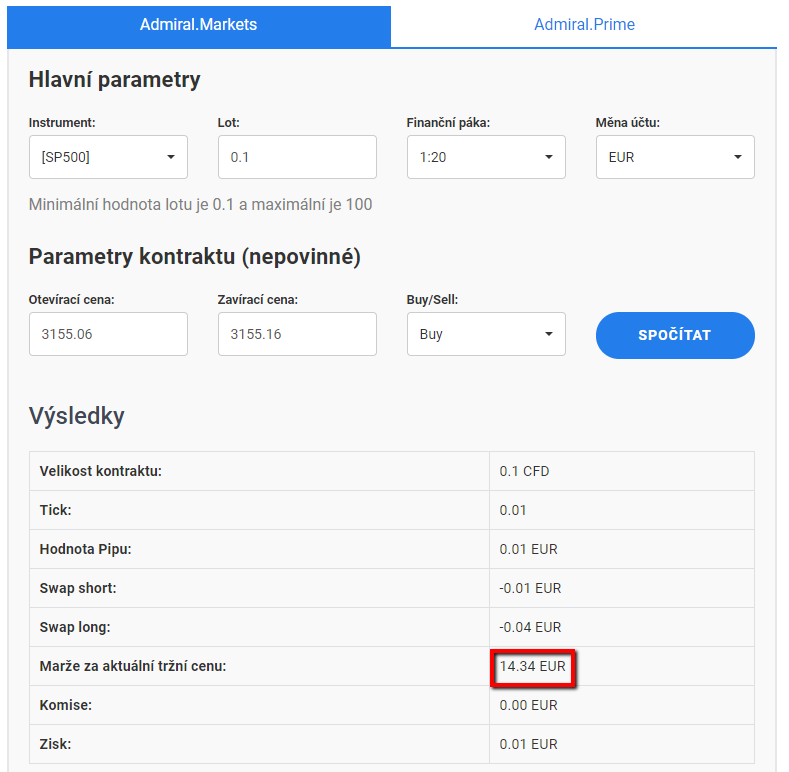The width and height of the screenshot is (789, 772).
Task: Open the Instrument dropdown showing [SP500]
Action: 107,157
